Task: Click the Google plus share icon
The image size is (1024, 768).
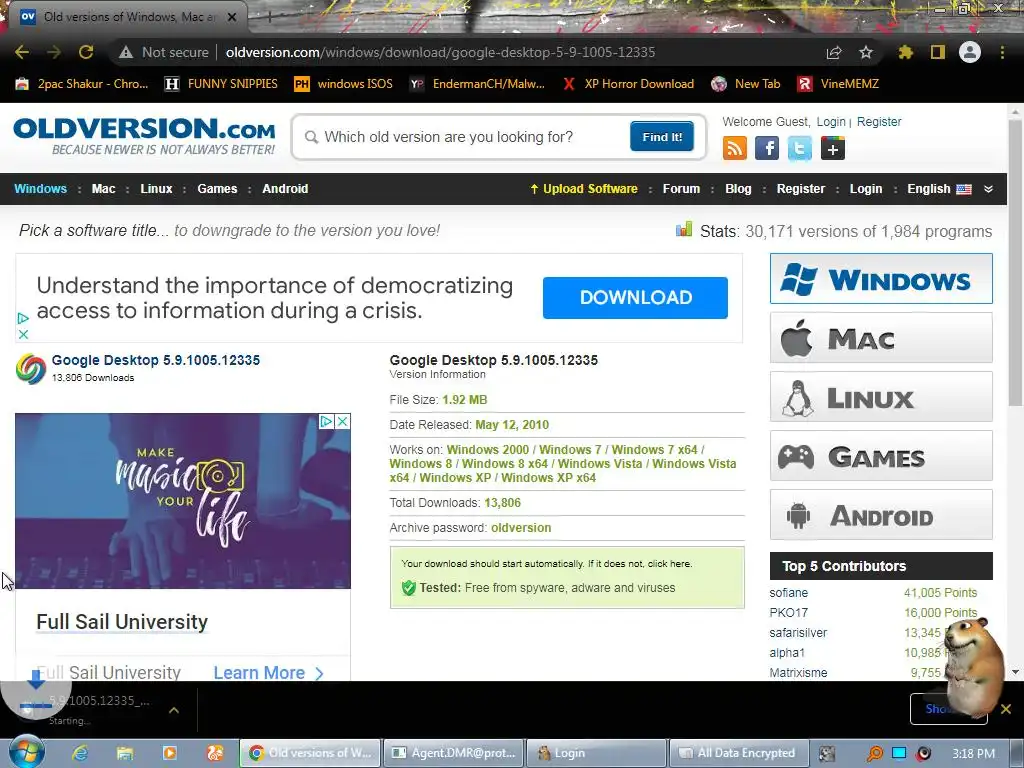Action: click(x=833, y=148)
